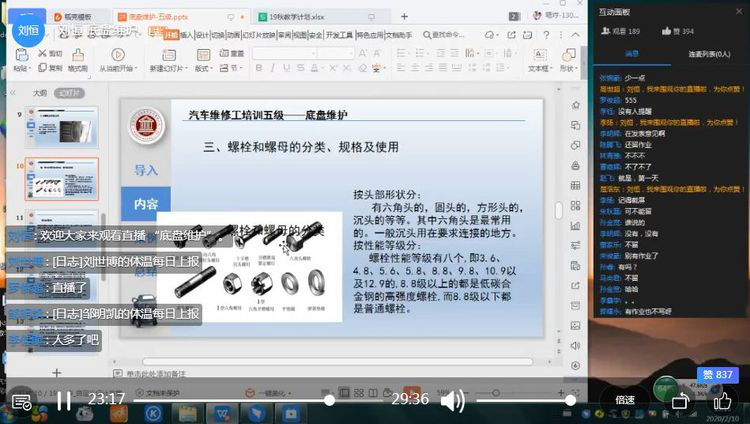Screen dimensions: 750x424
Task: Click the 刘恒 avatar badge
Action: (28, 30)
